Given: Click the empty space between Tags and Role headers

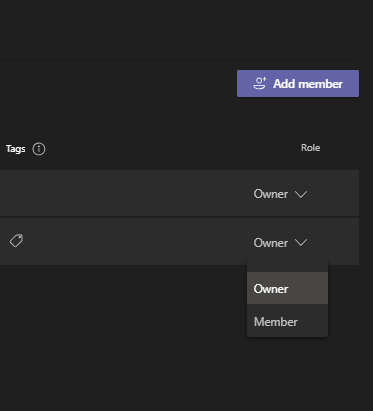Looking at the screenshot, I should coord(173,148).
